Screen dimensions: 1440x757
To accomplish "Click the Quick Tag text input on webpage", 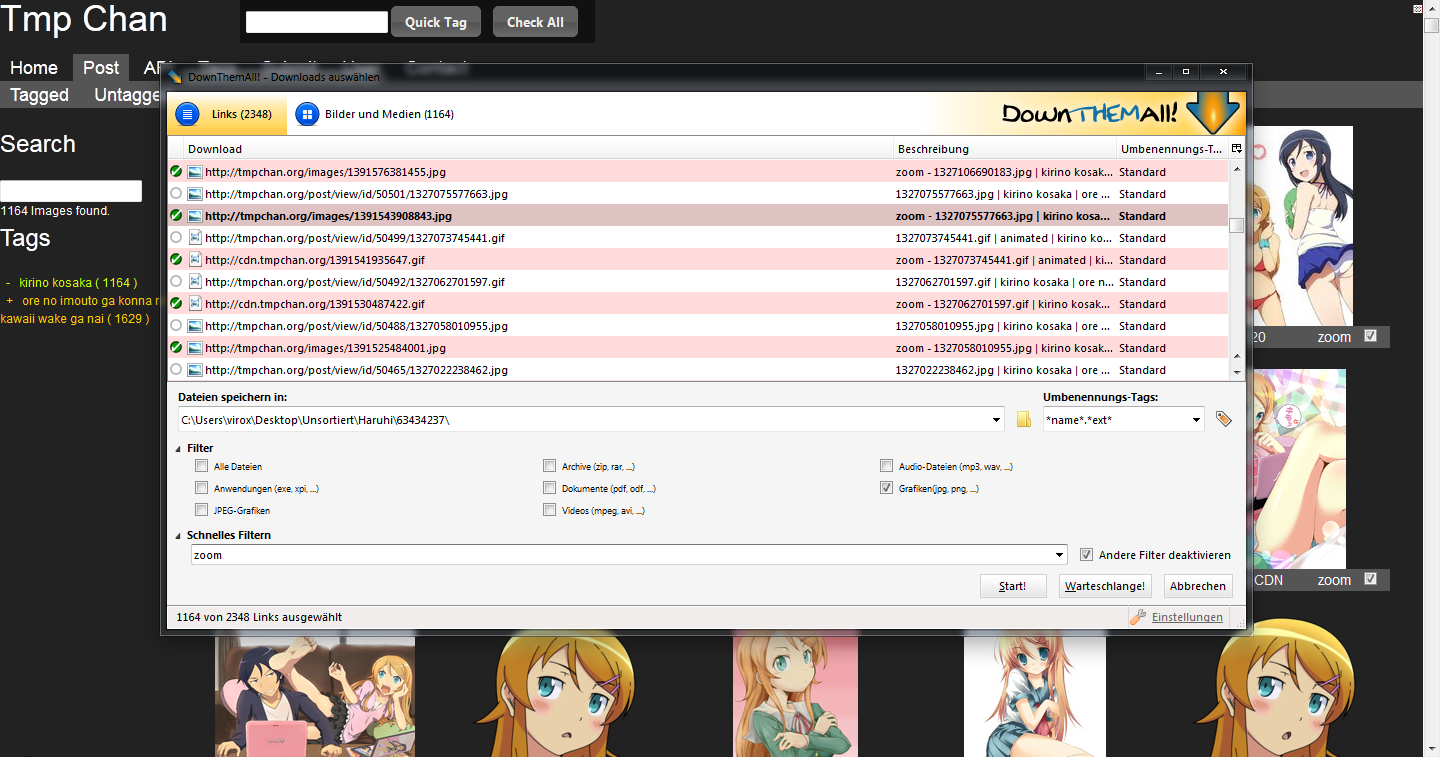I will tap(317, 22).
